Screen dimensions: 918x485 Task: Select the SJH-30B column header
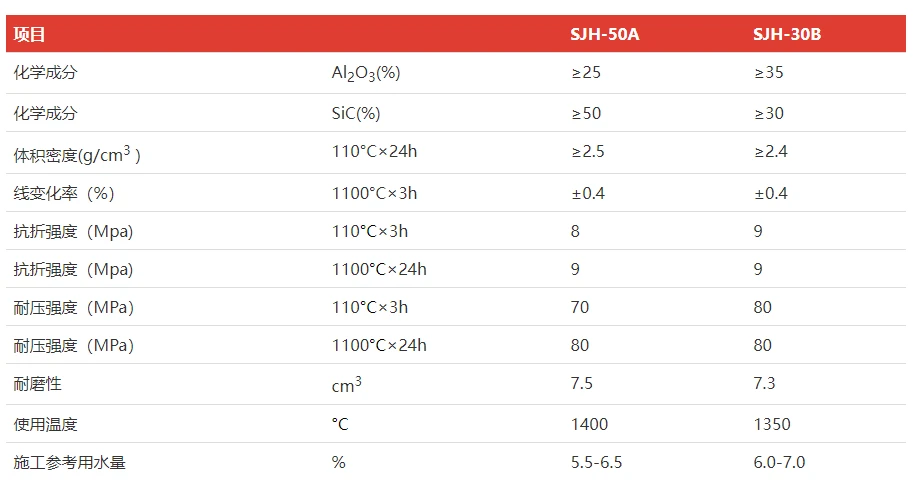pos(787,35)
